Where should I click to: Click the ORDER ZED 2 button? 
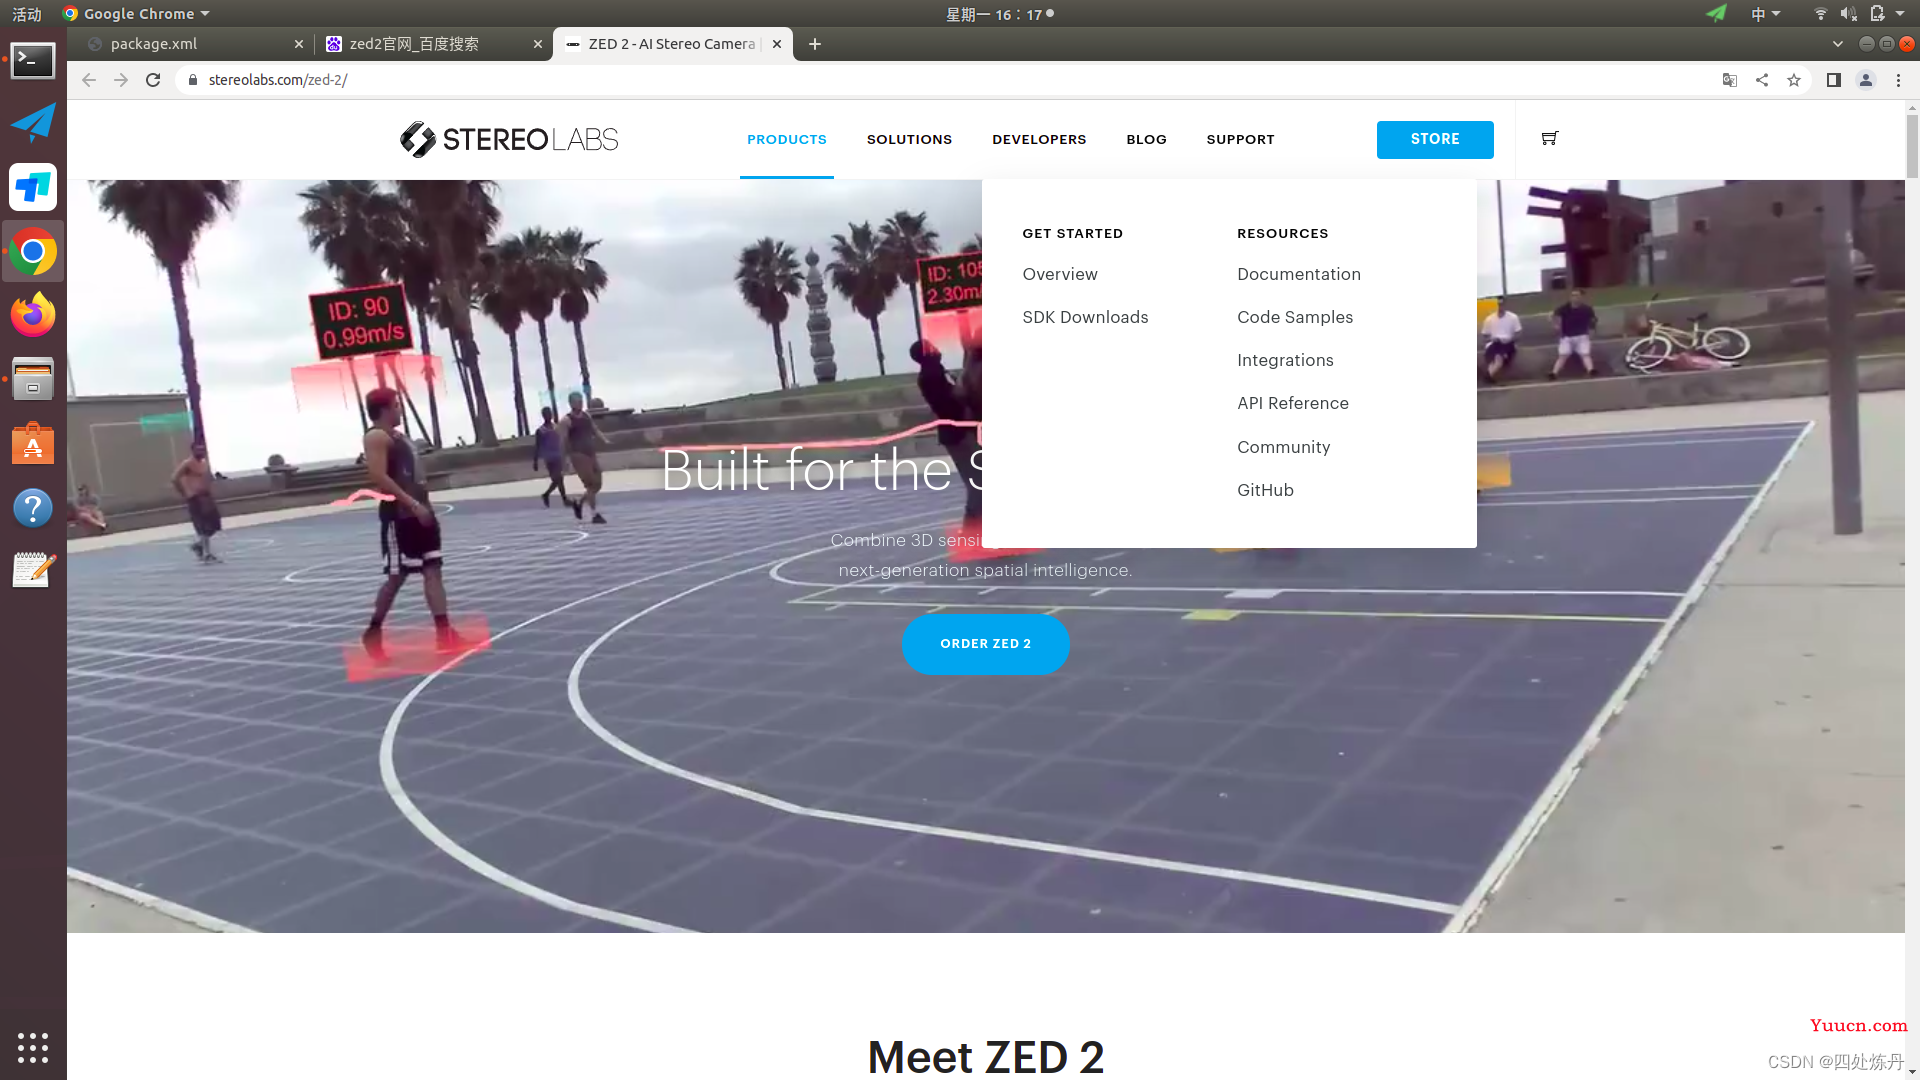point(985,642)
